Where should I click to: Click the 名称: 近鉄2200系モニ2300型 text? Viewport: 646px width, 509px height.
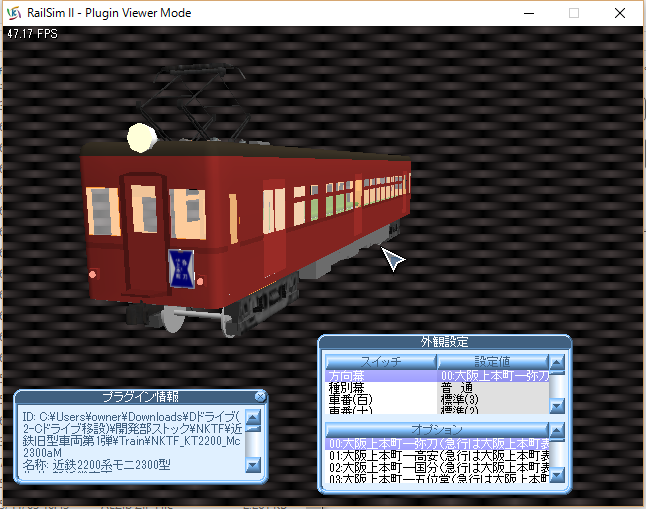96,465
